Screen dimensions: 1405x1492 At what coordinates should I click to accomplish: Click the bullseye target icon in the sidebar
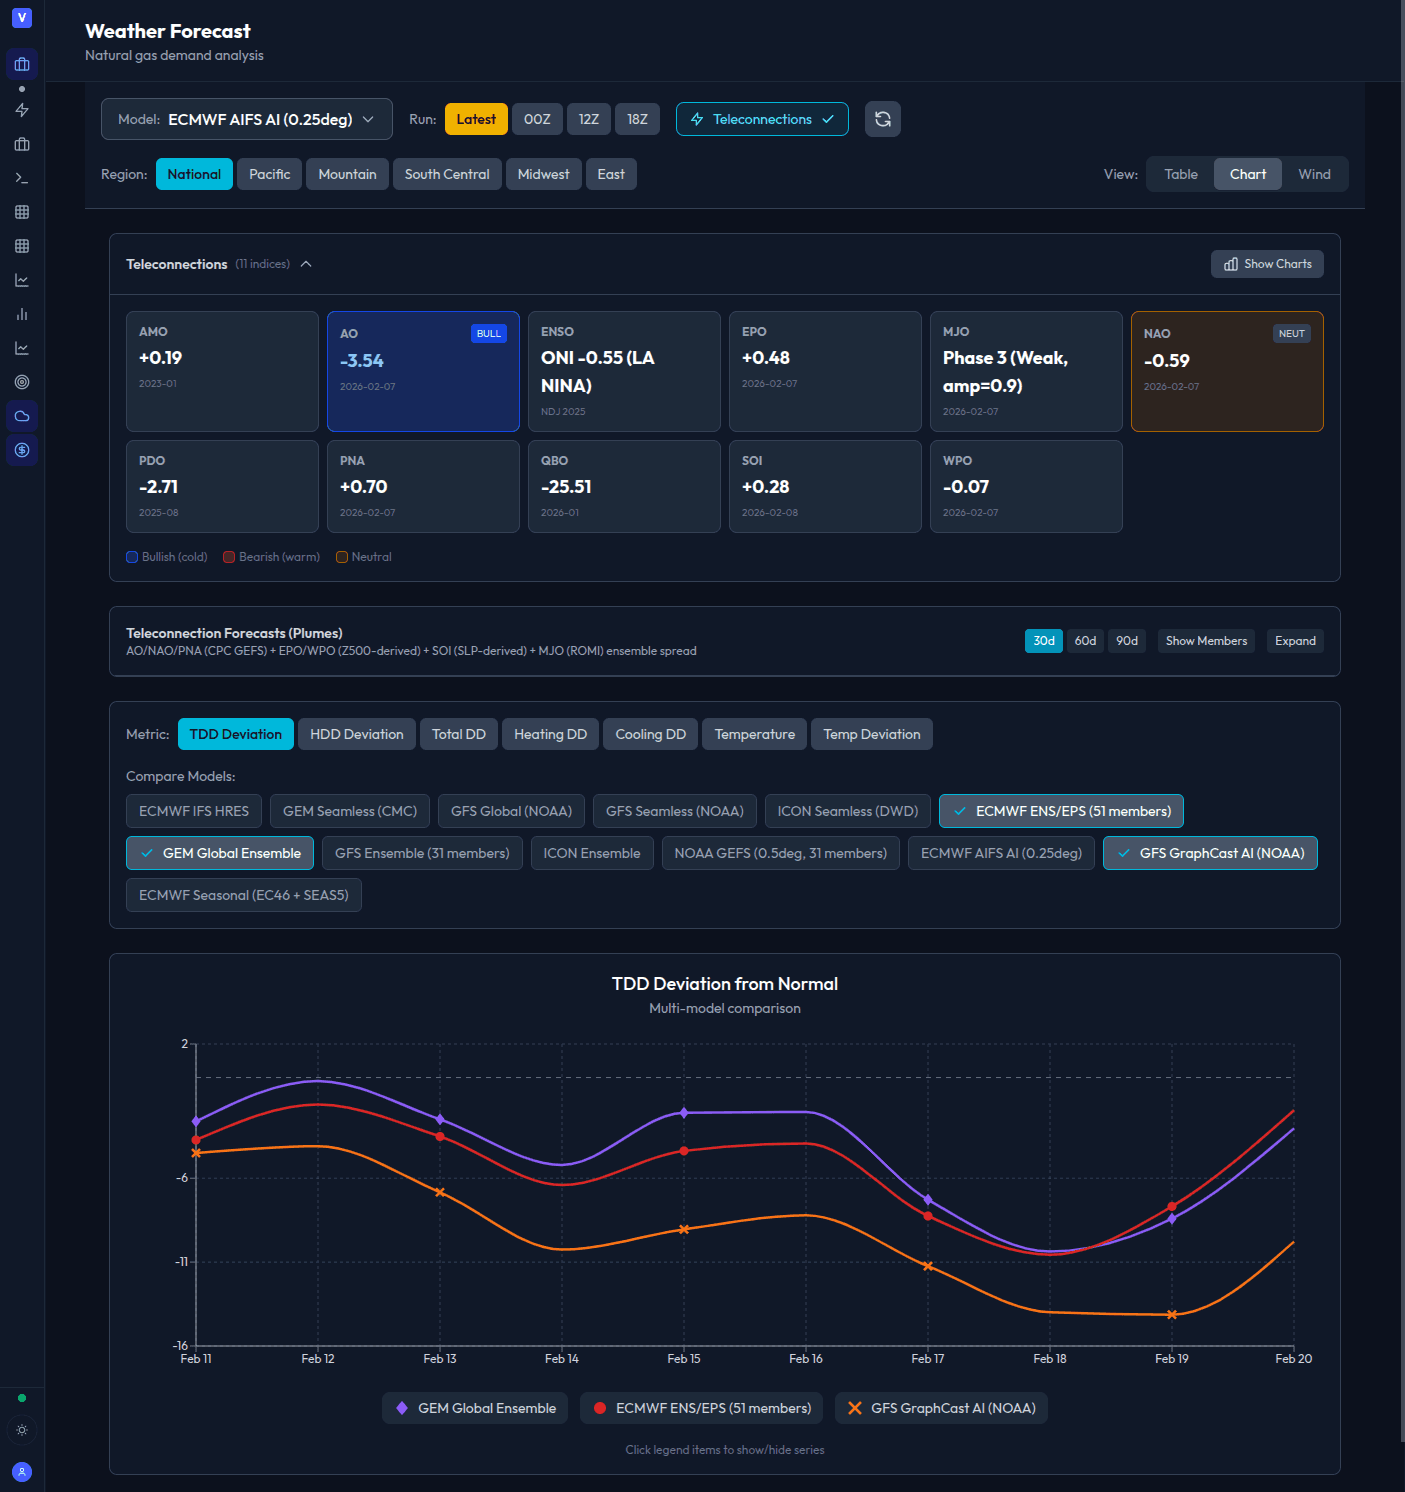click(x=22, y=382)
